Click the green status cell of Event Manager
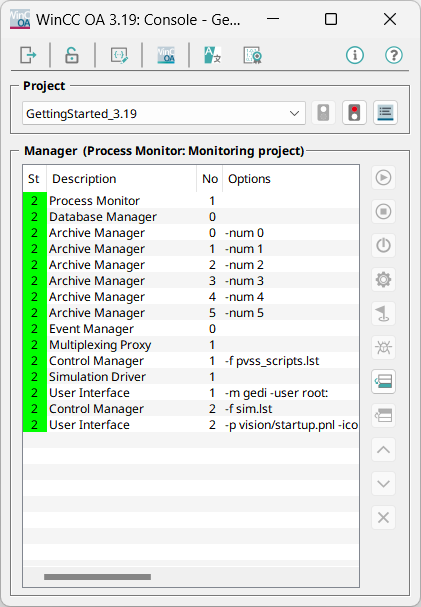 34,329
